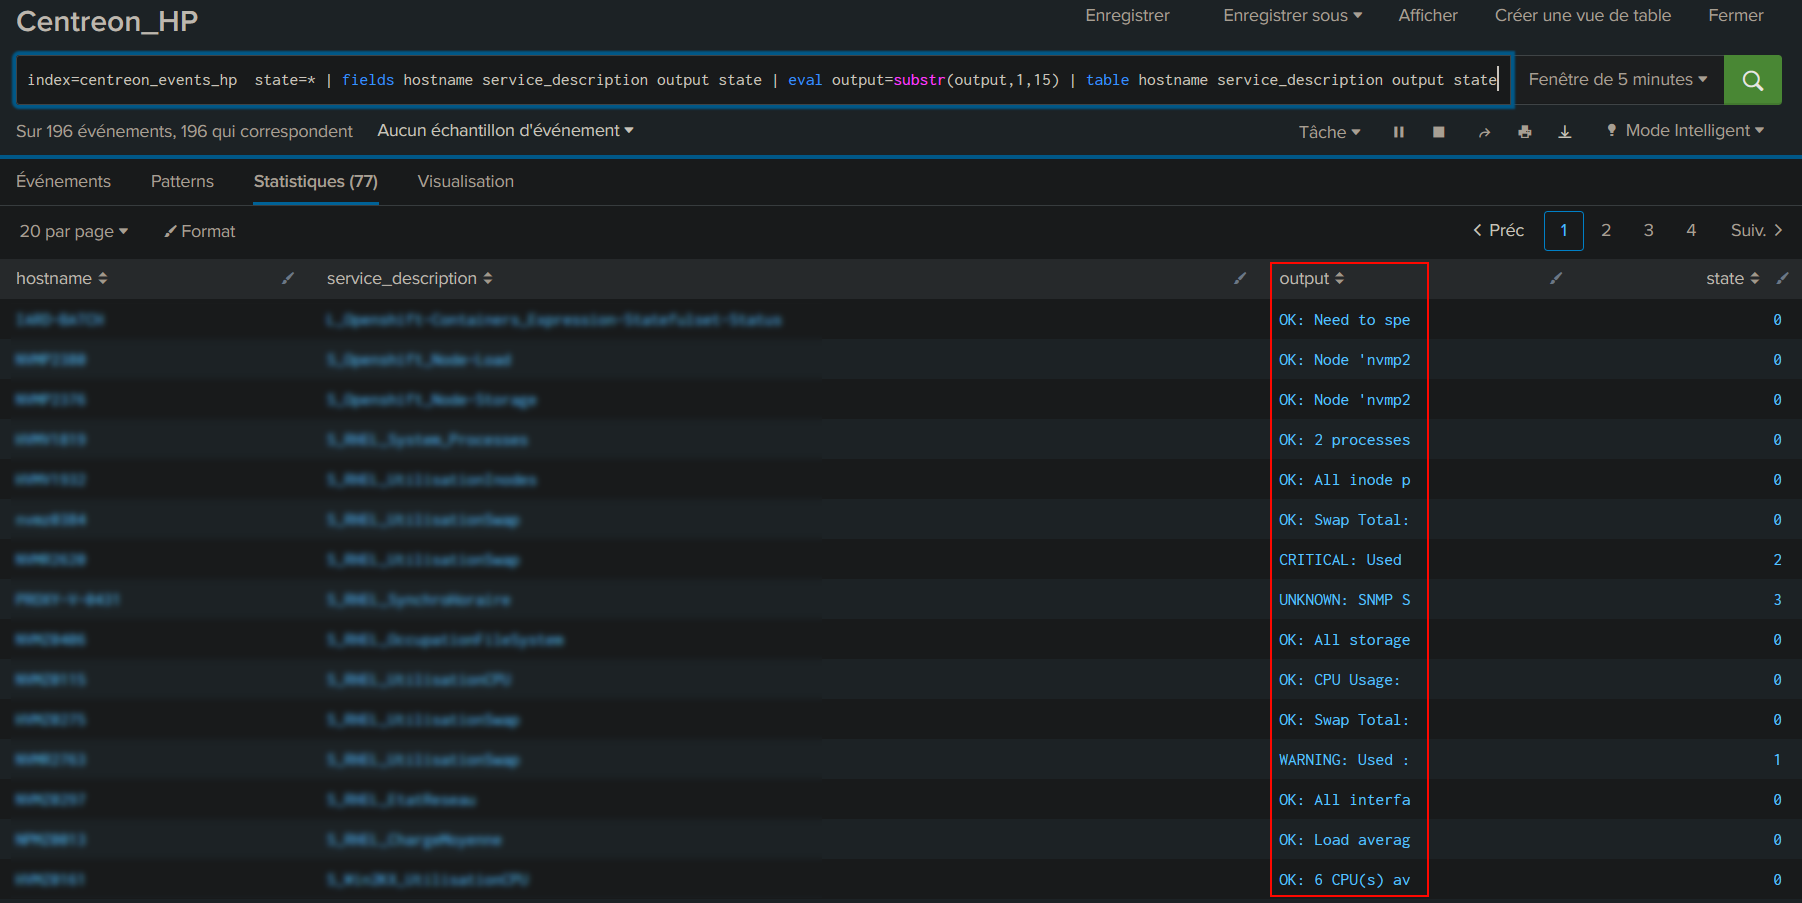Open the Enregistrer sous dropdown
Viewport: 1802px width, 903px height.
[1292, 16]
